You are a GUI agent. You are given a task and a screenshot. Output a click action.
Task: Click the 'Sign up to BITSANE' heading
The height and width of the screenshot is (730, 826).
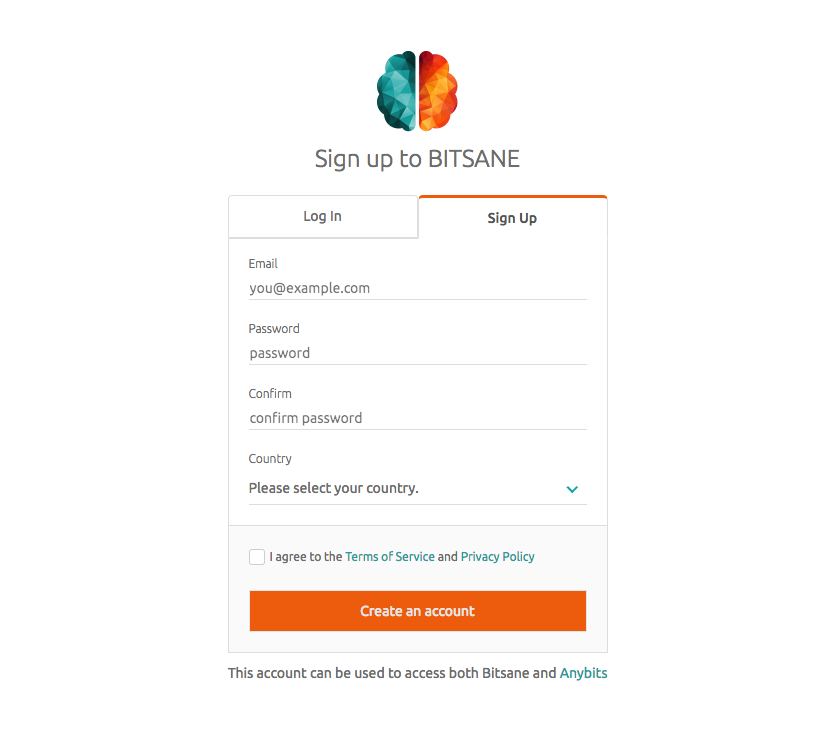[417, 159]
